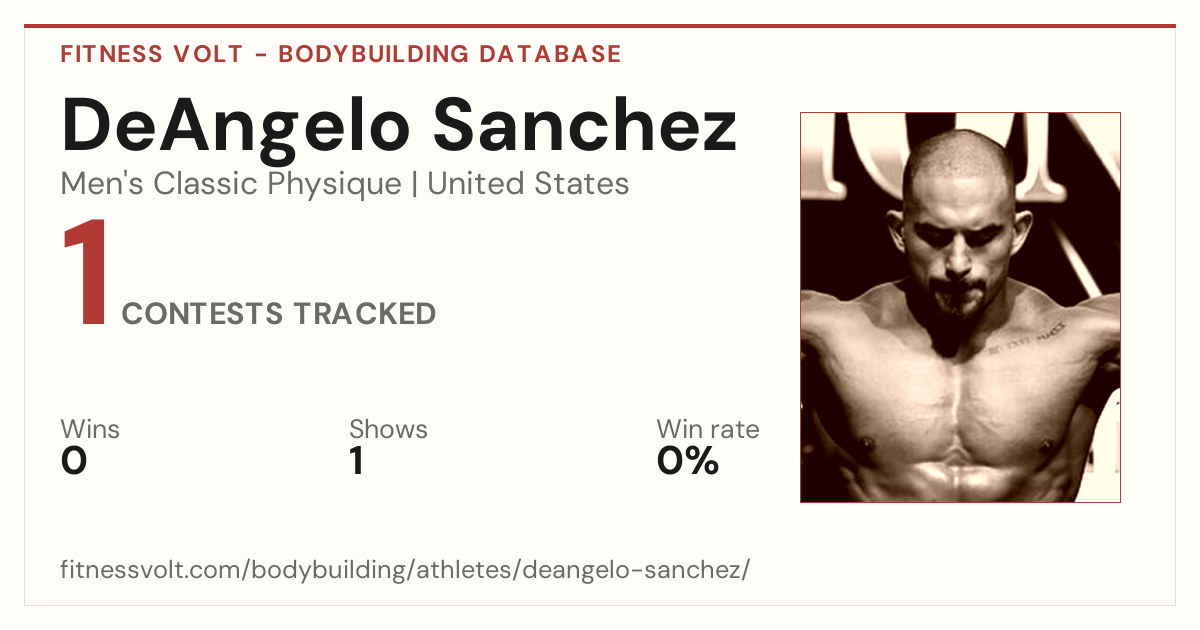This screenshot has width=1200, height=630.
Task: Click the United States country label
Action: click(x=528, y=184)
